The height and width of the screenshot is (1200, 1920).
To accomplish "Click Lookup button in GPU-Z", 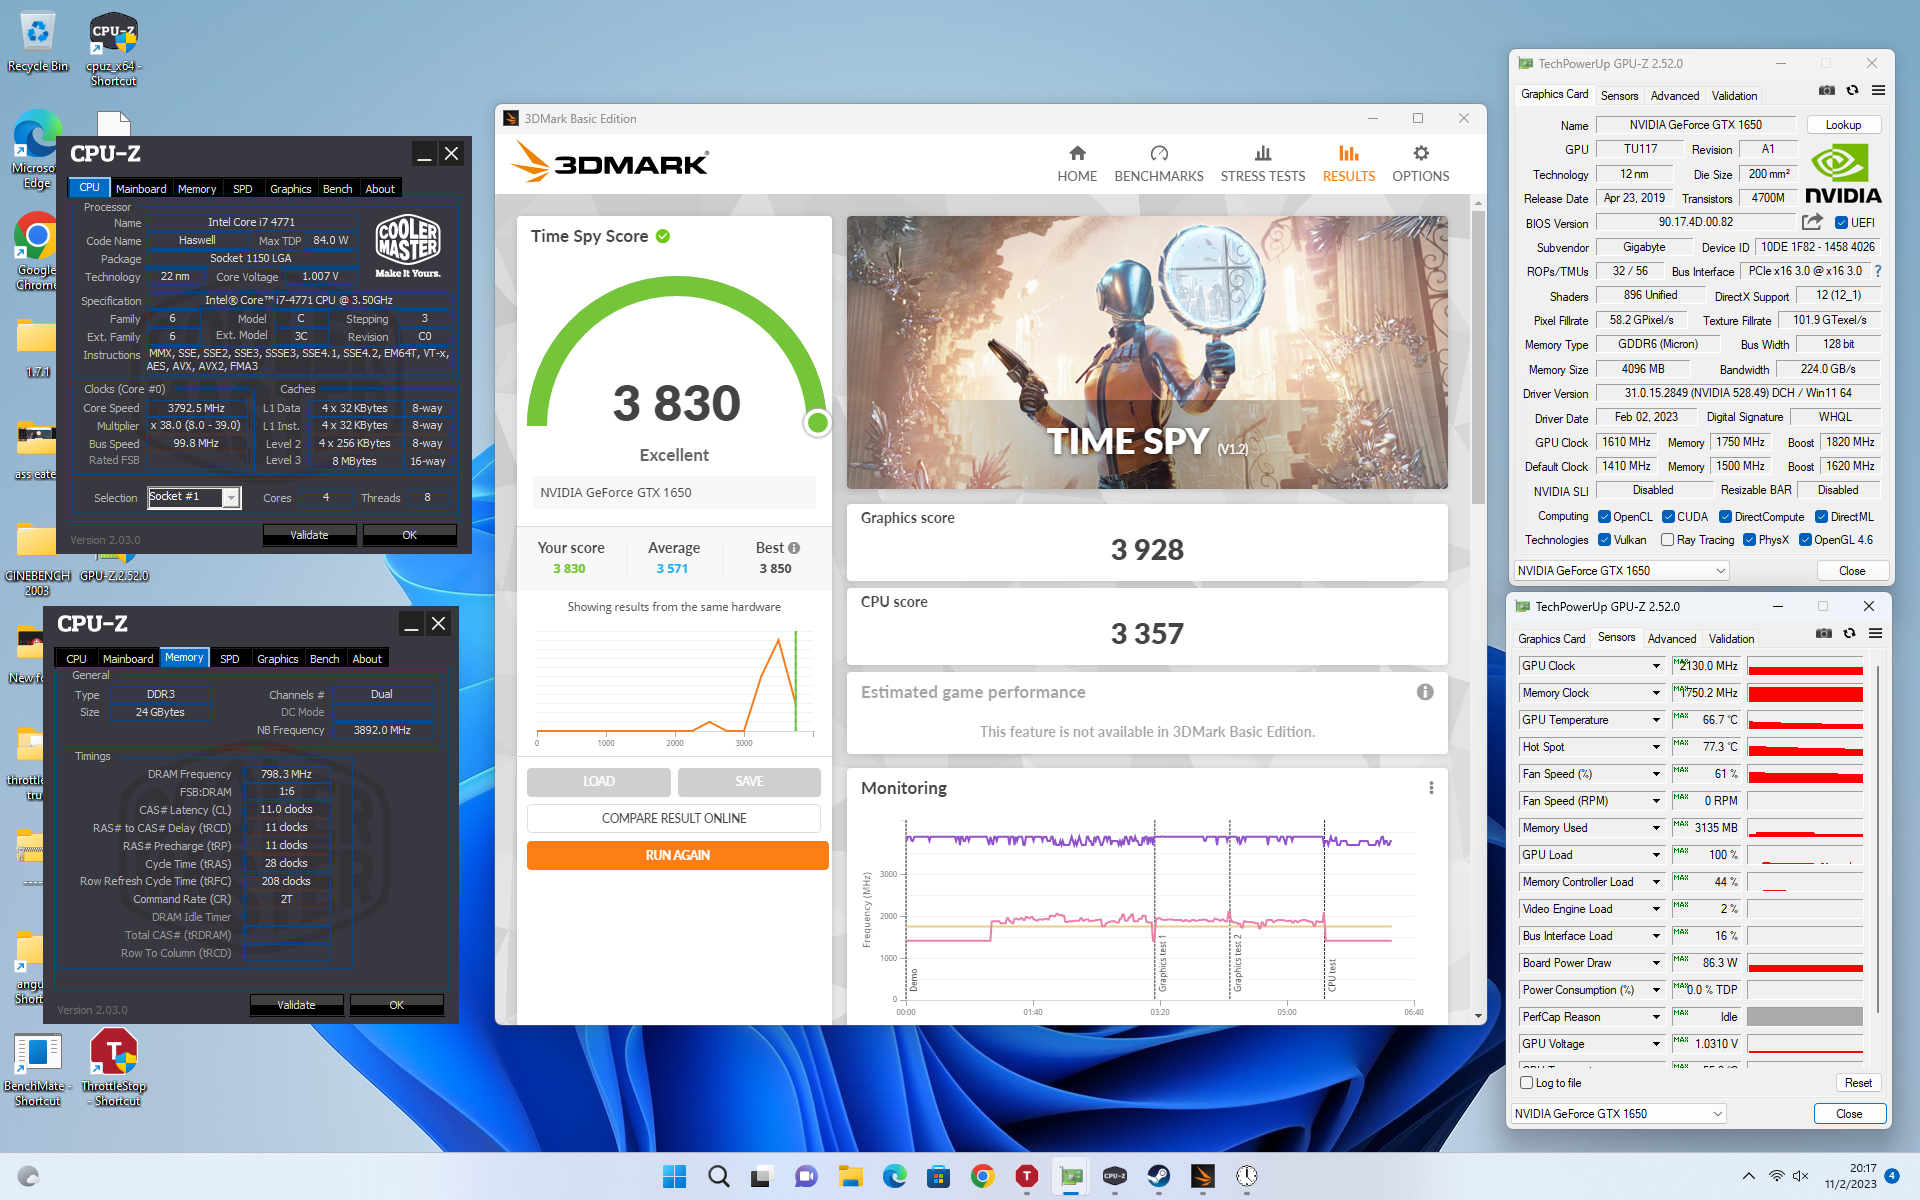I will 1843,125.
